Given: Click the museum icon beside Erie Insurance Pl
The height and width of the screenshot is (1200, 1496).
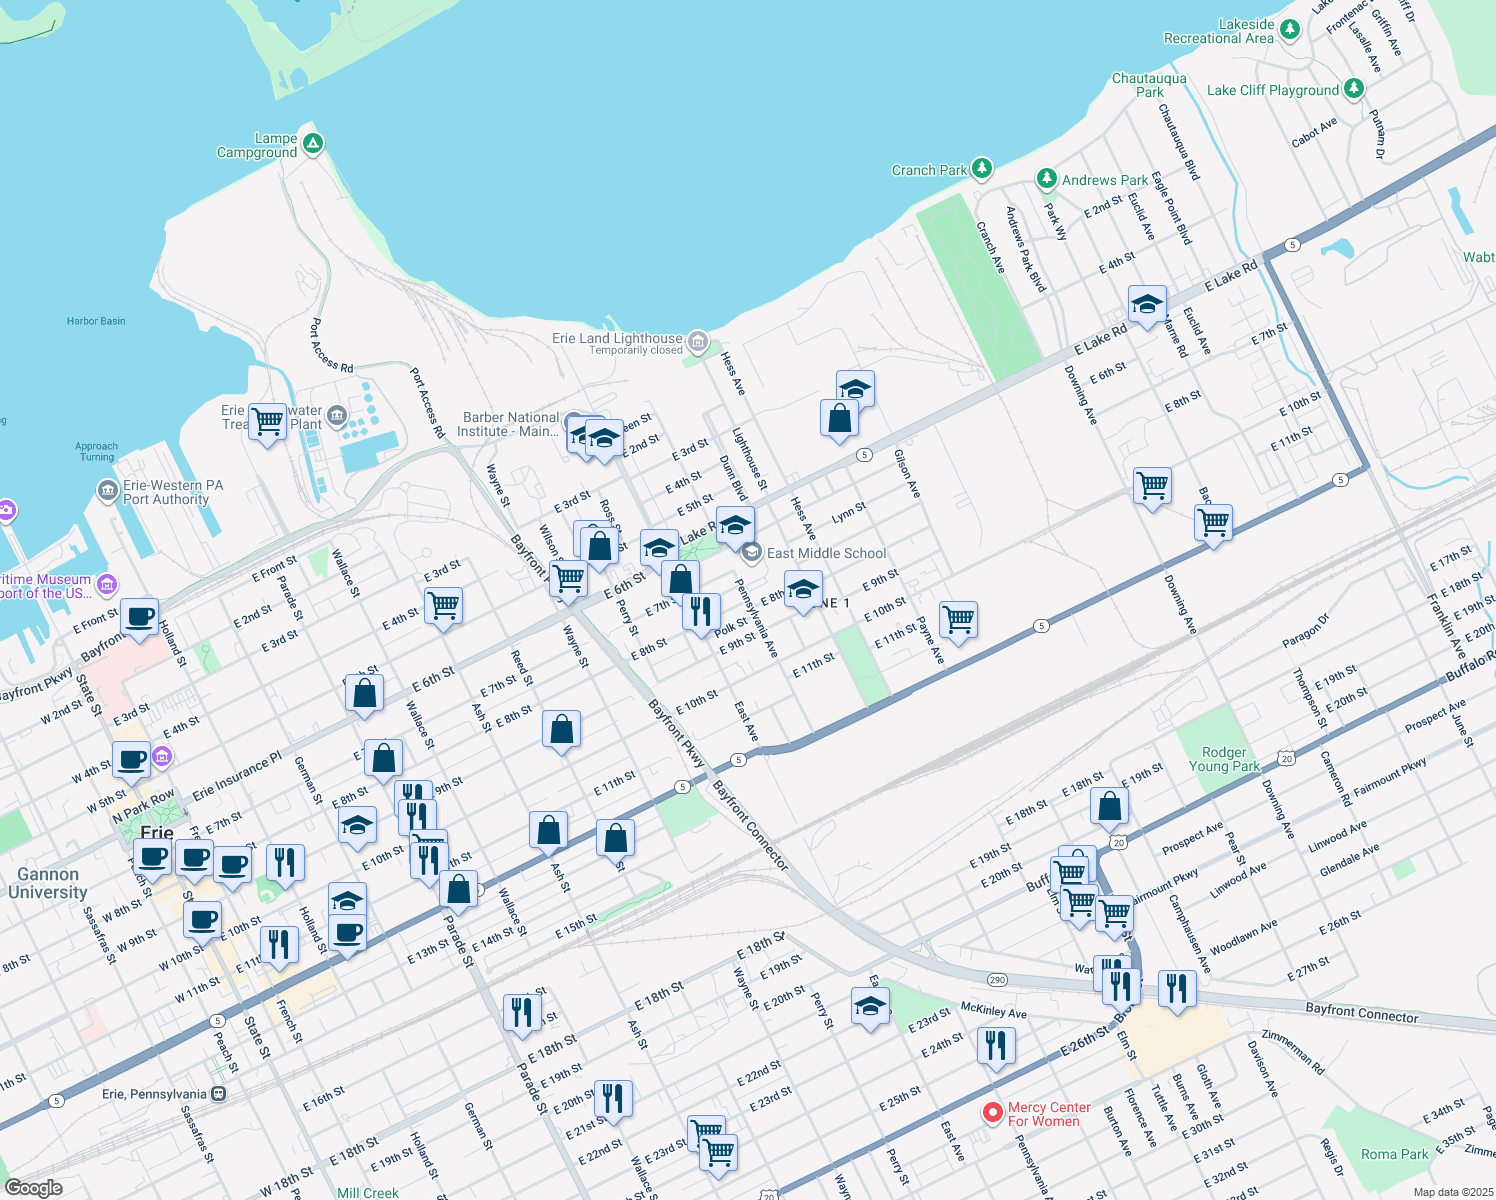Looking at the screenshot, I should click(161, 758).
